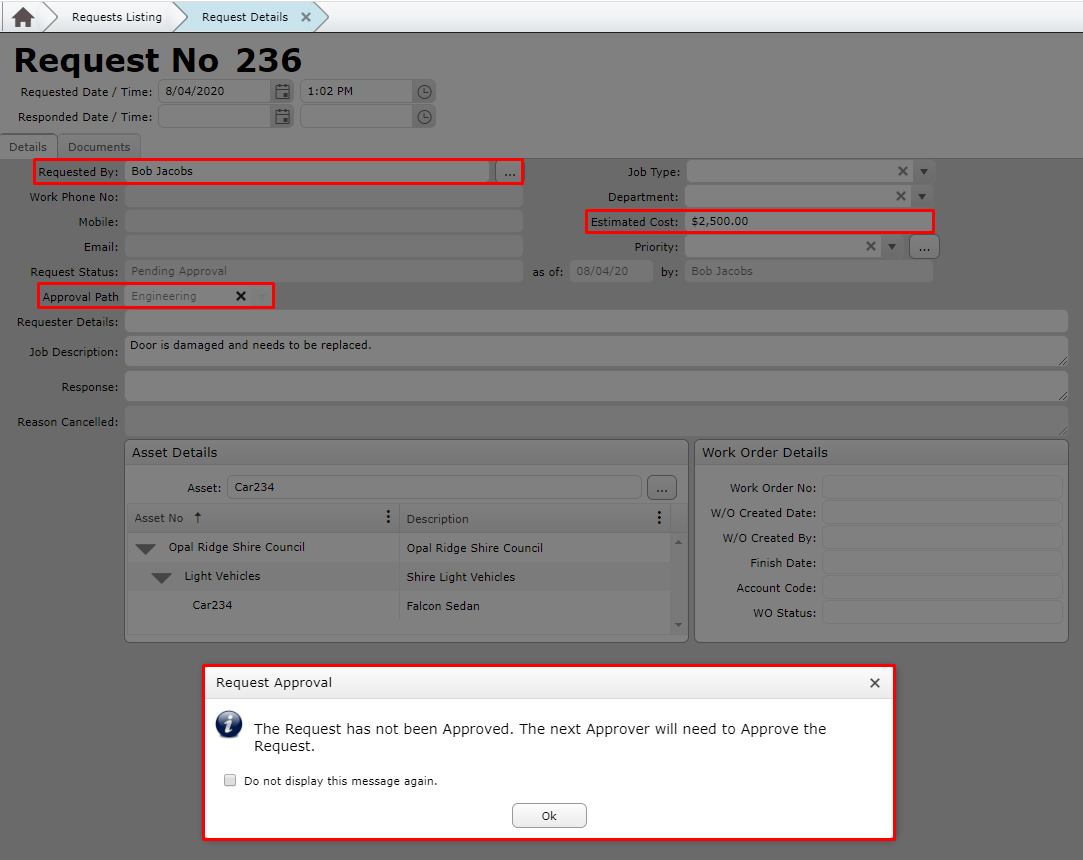
Task: Go to the Requests Listing breadcrumb tab
Action: [x=116, y=16]
